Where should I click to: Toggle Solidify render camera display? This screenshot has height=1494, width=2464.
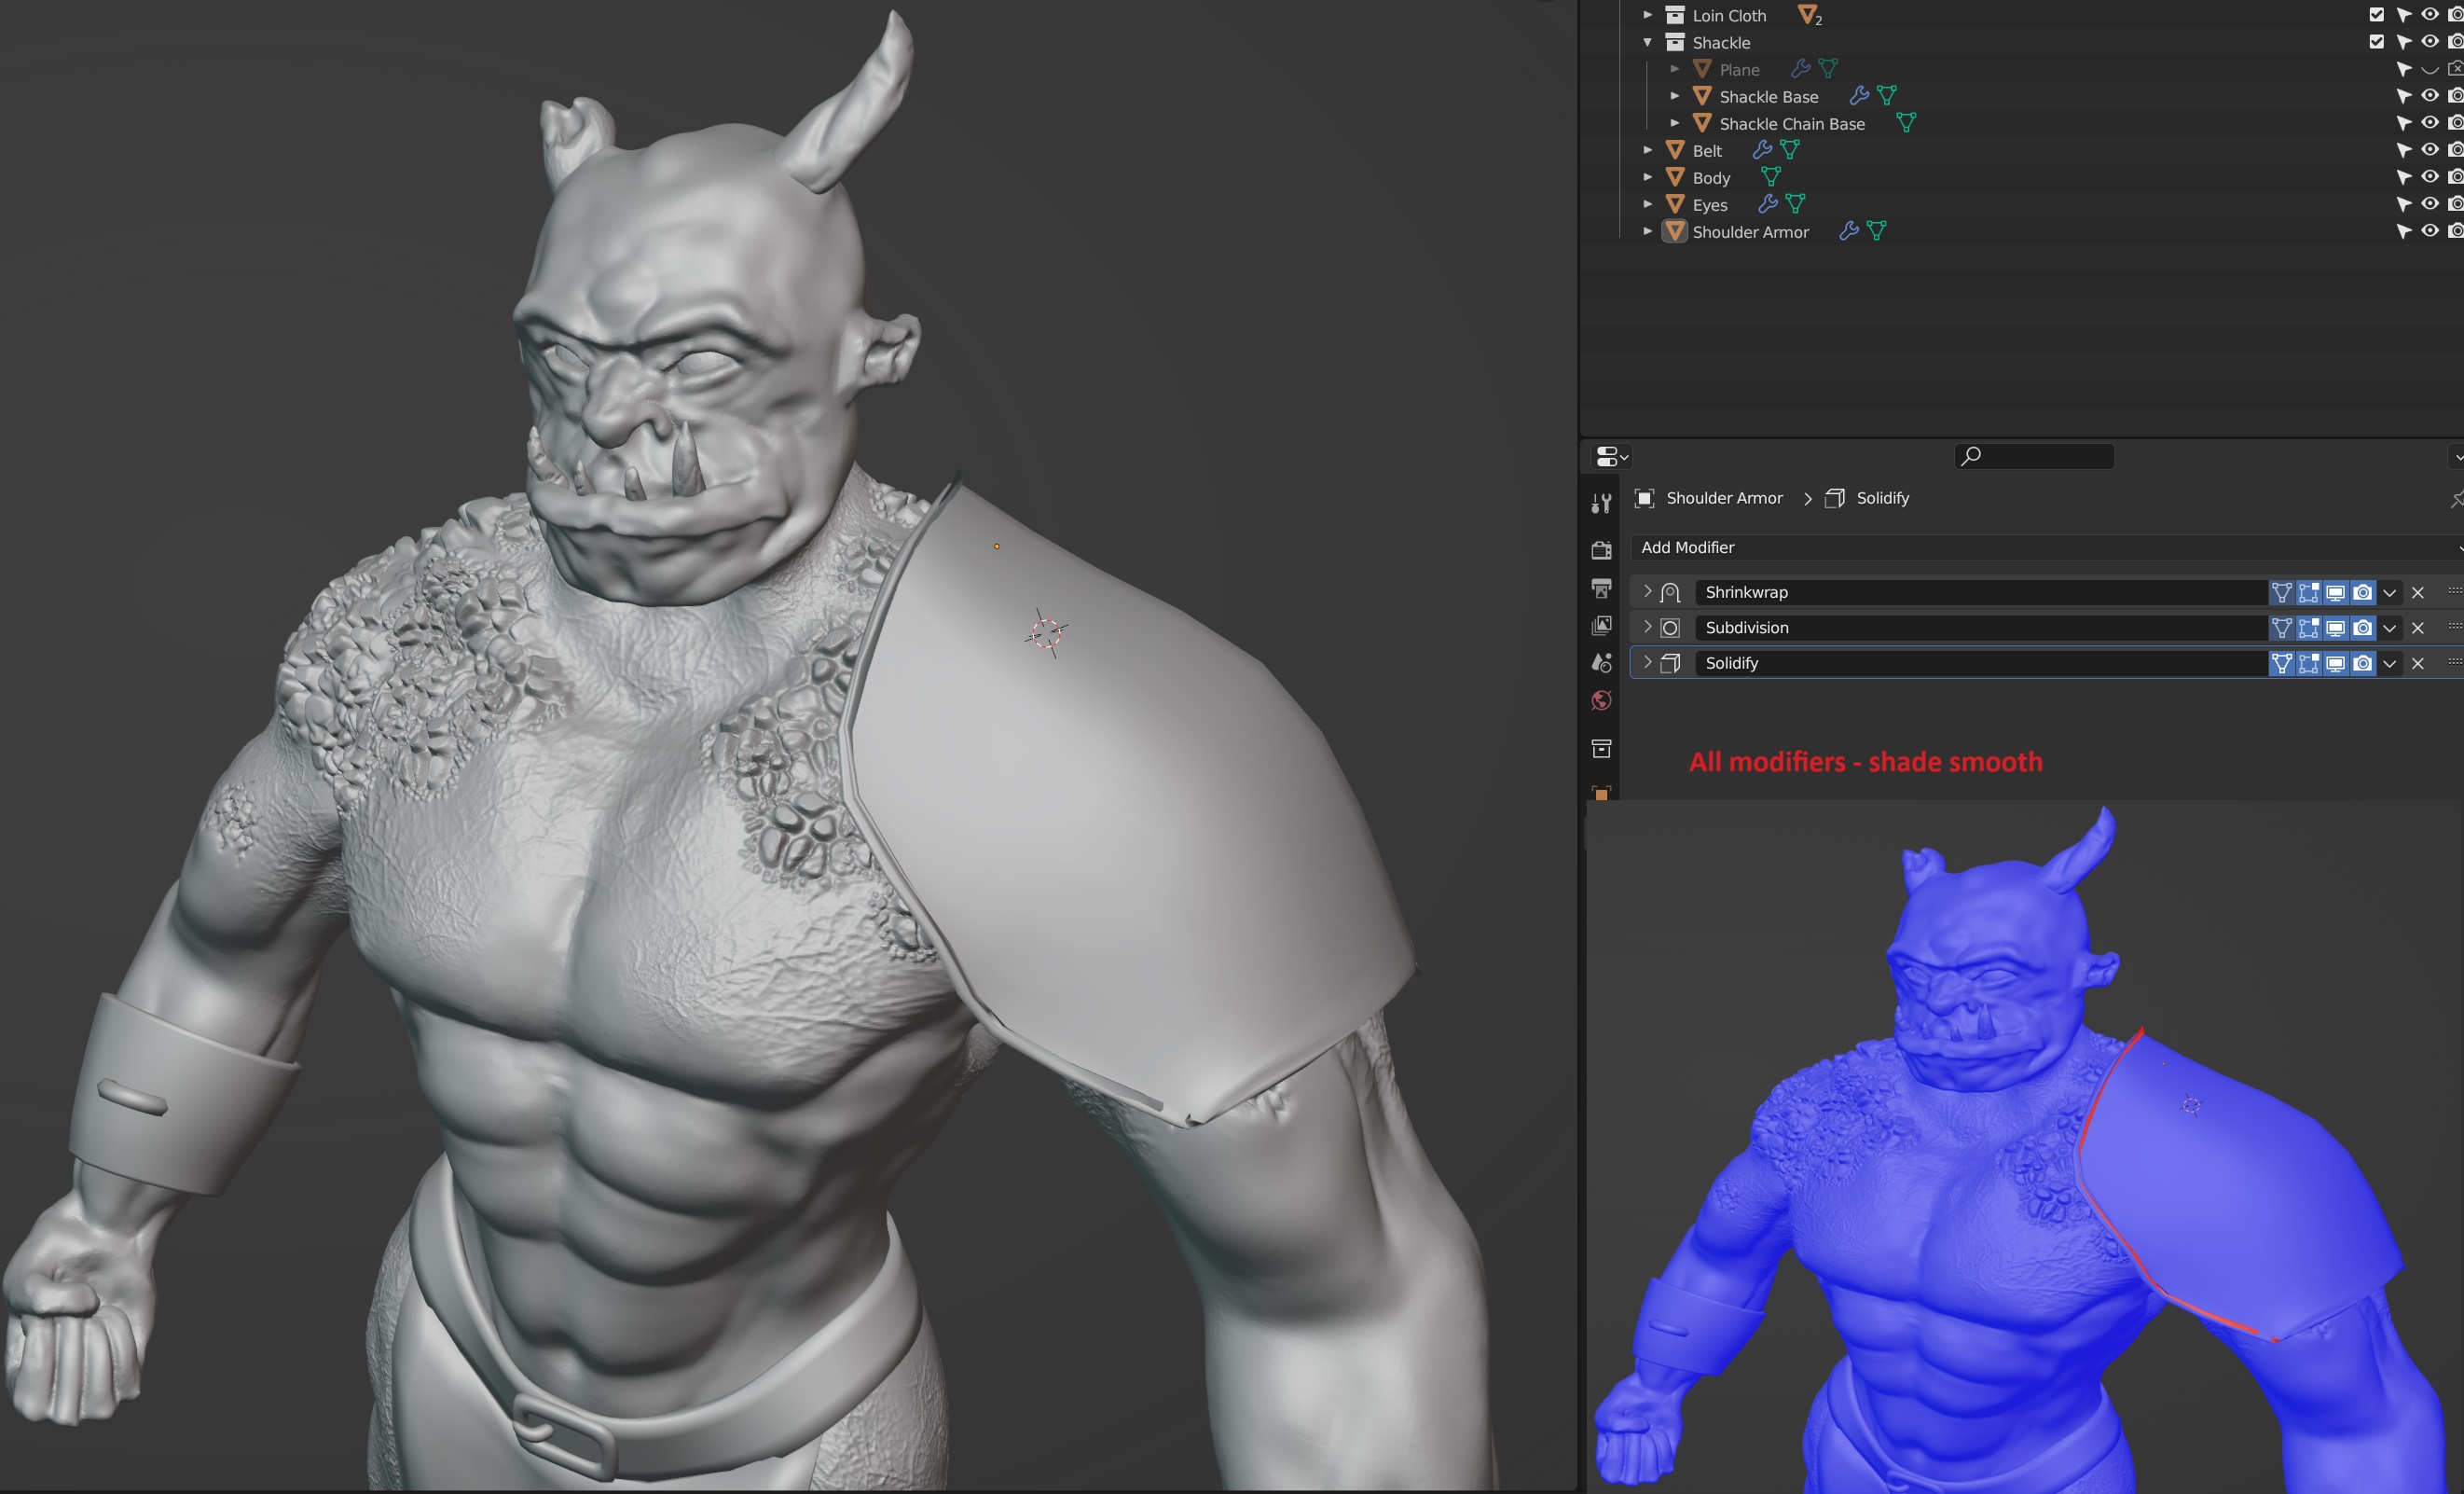coord(2362,663)
